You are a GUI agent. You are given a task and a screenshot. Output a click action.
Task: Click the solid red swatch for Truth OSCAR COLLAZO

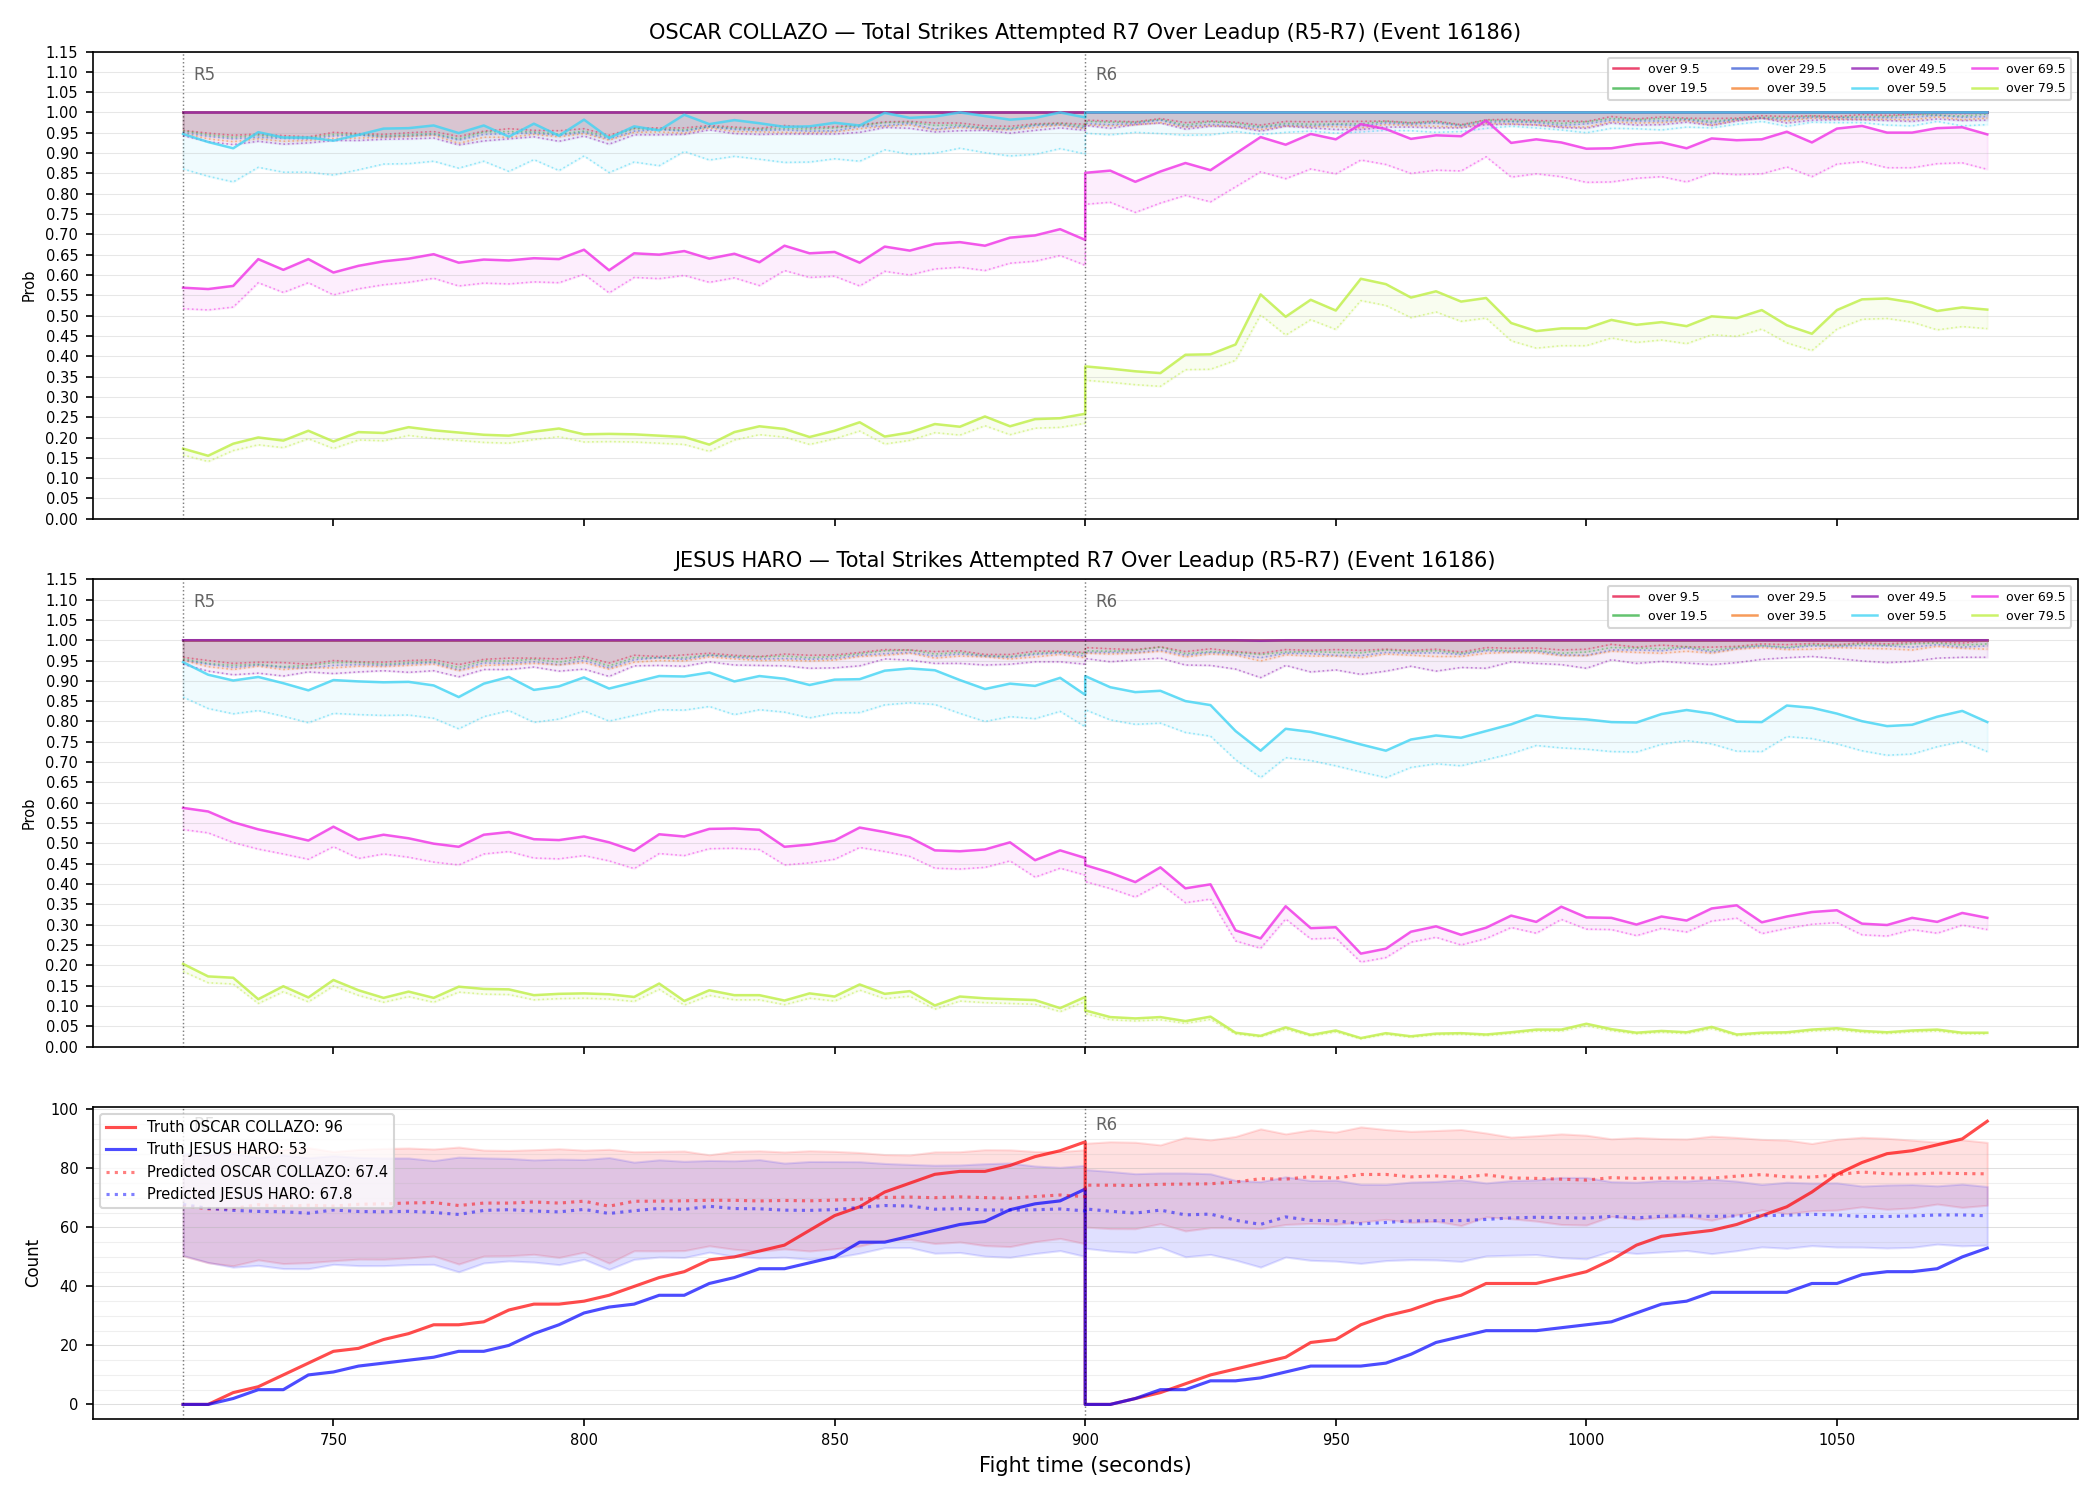(120, 1127)
